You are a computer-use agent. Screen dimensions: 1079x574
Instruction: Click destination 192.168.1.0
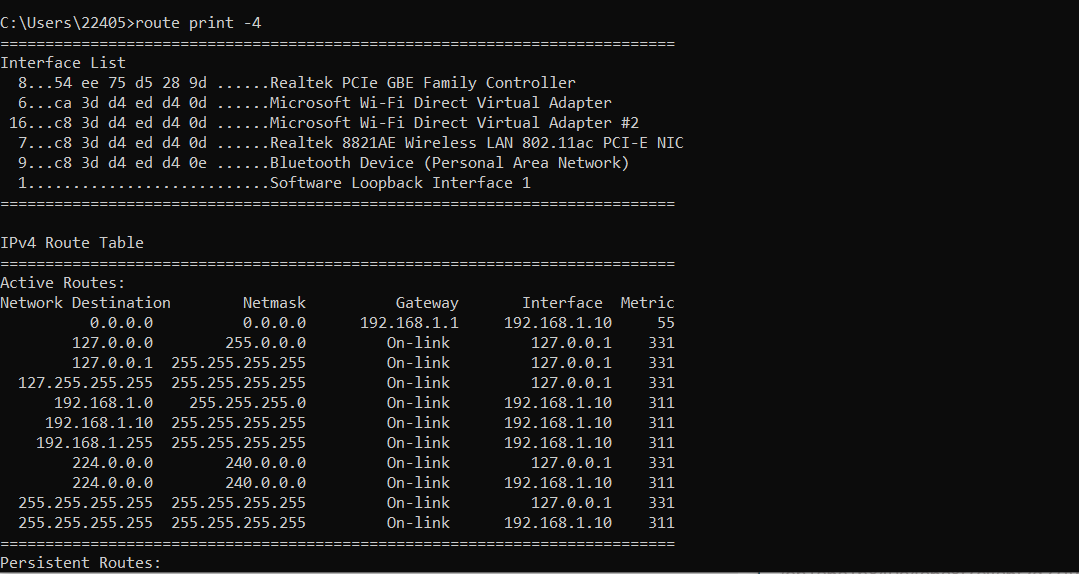[104, 403]
